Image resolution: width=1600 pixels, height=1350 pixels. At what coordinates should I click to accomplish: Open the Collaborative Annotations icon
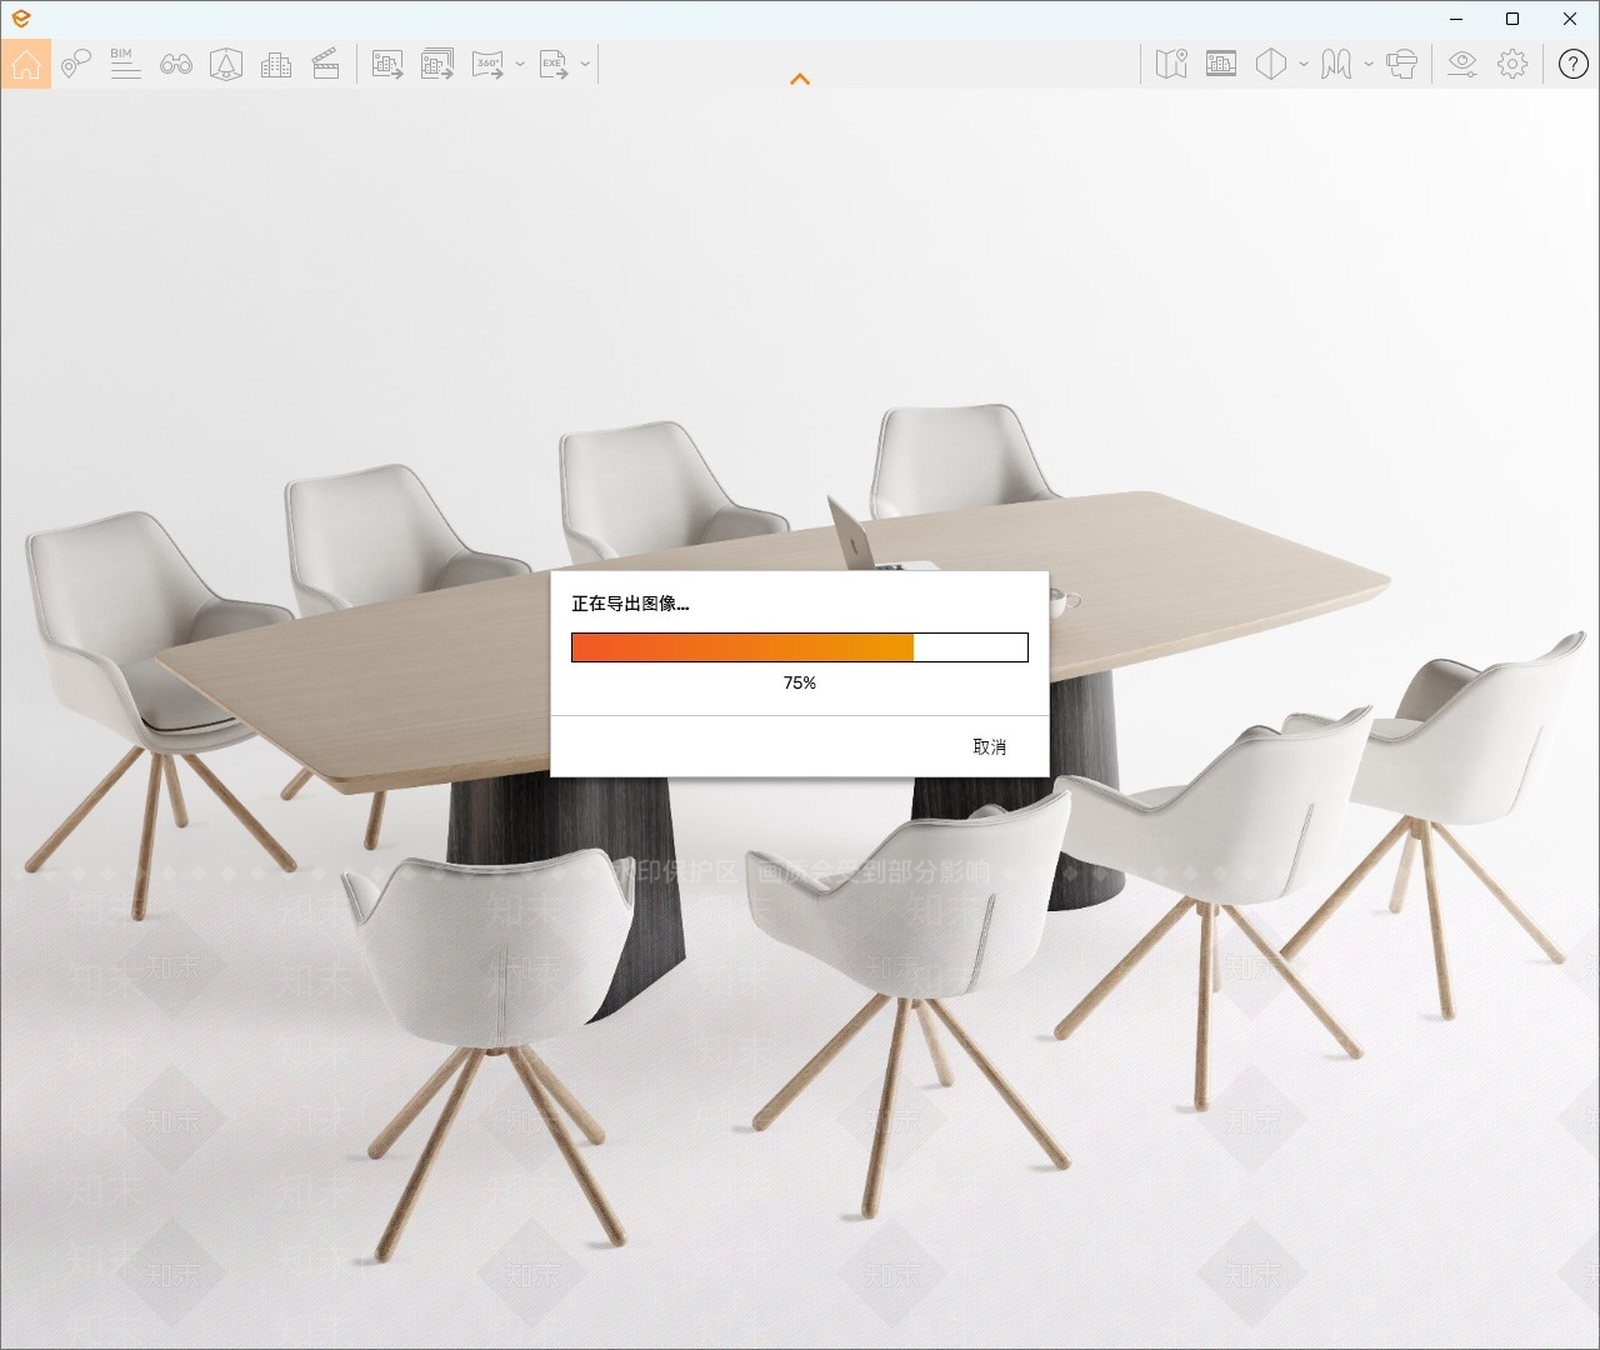pyautogui.click(x=76, y=64)
